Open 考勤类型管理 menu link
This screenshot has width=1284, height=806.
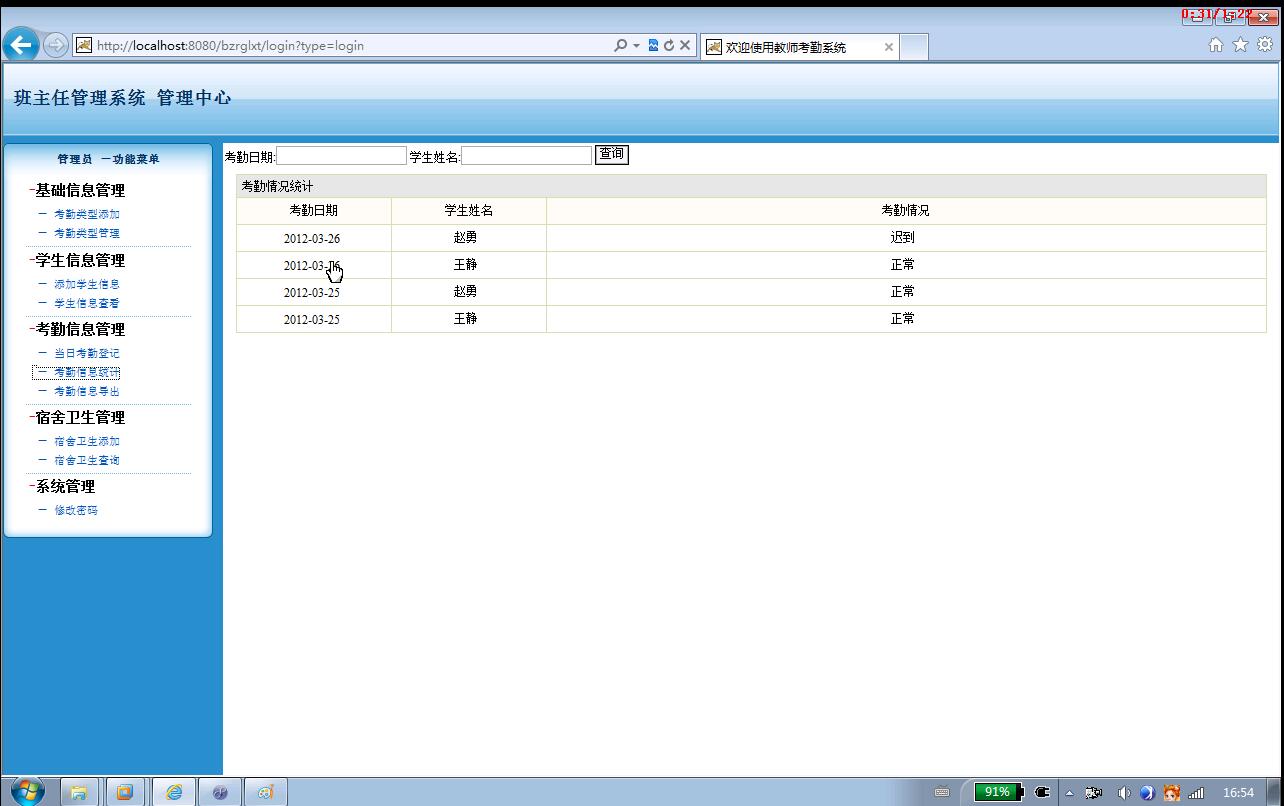tap(86, 233)
